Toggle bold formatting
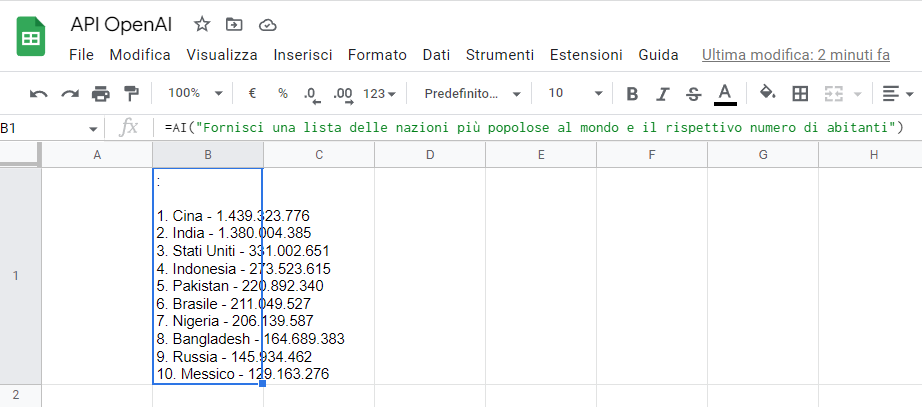Viewport: 922px width, 407px height. pyautogui.click(x=632, y=93)
